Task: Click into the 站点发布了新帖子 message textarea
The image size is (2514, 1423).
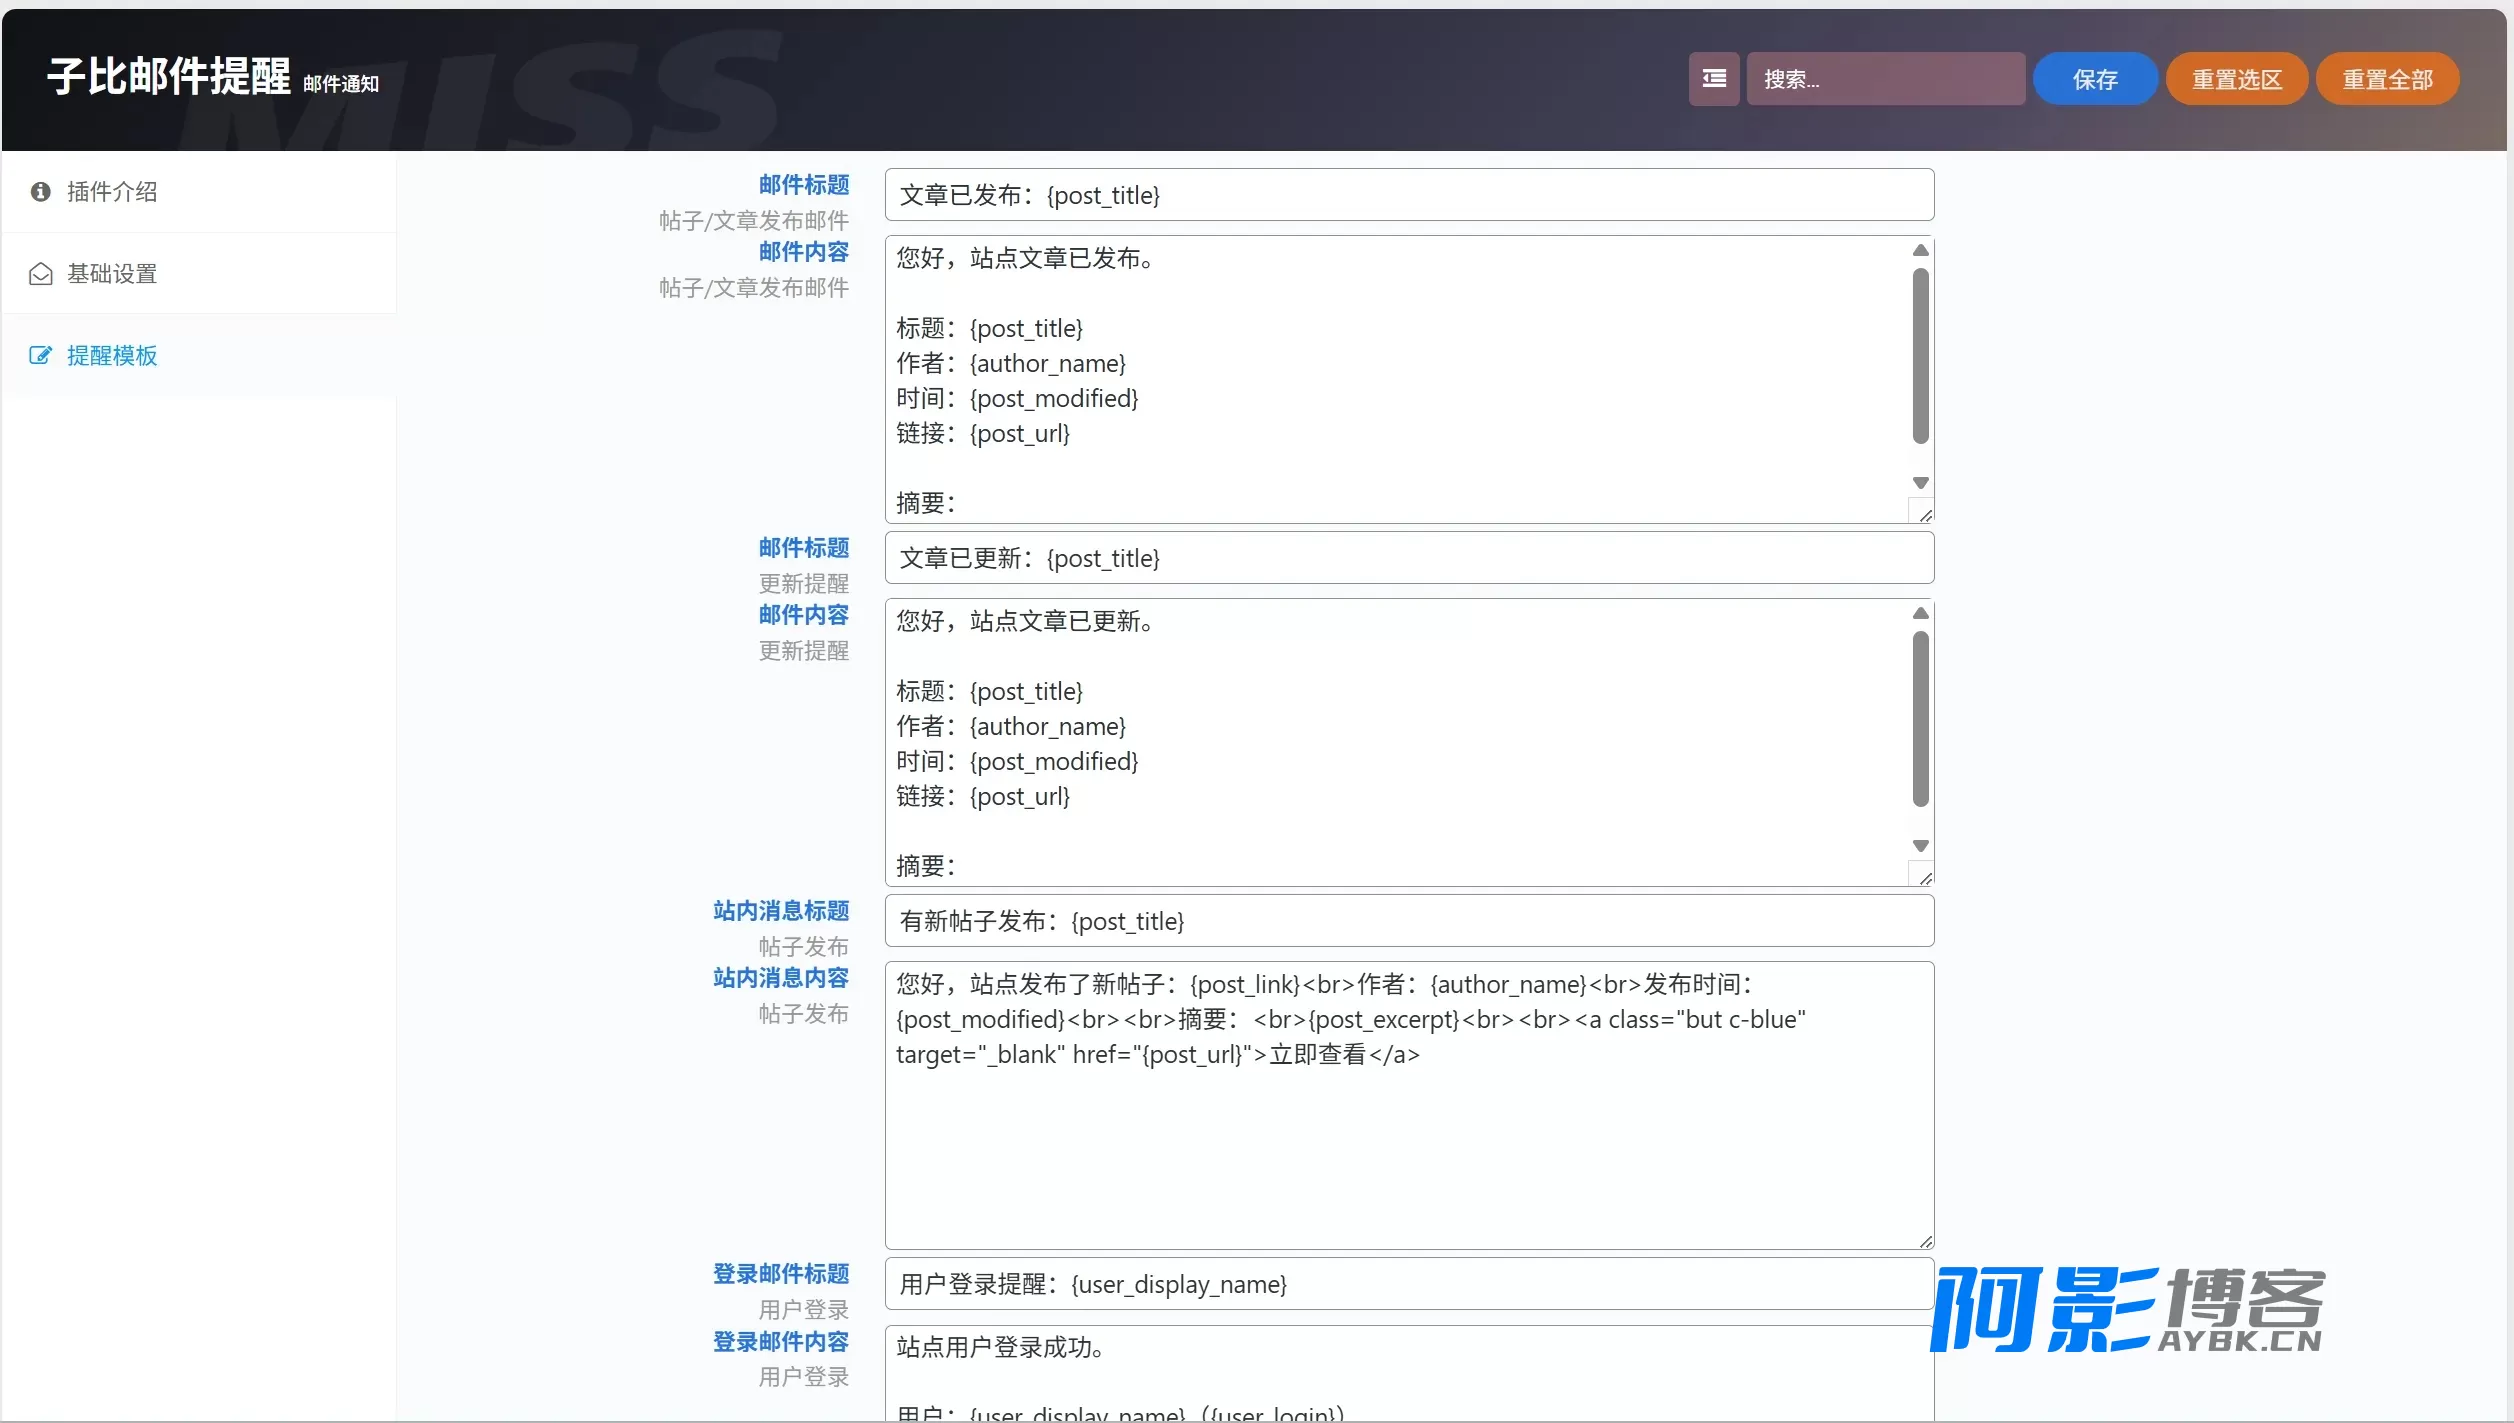Action: coord(1409,1106)
